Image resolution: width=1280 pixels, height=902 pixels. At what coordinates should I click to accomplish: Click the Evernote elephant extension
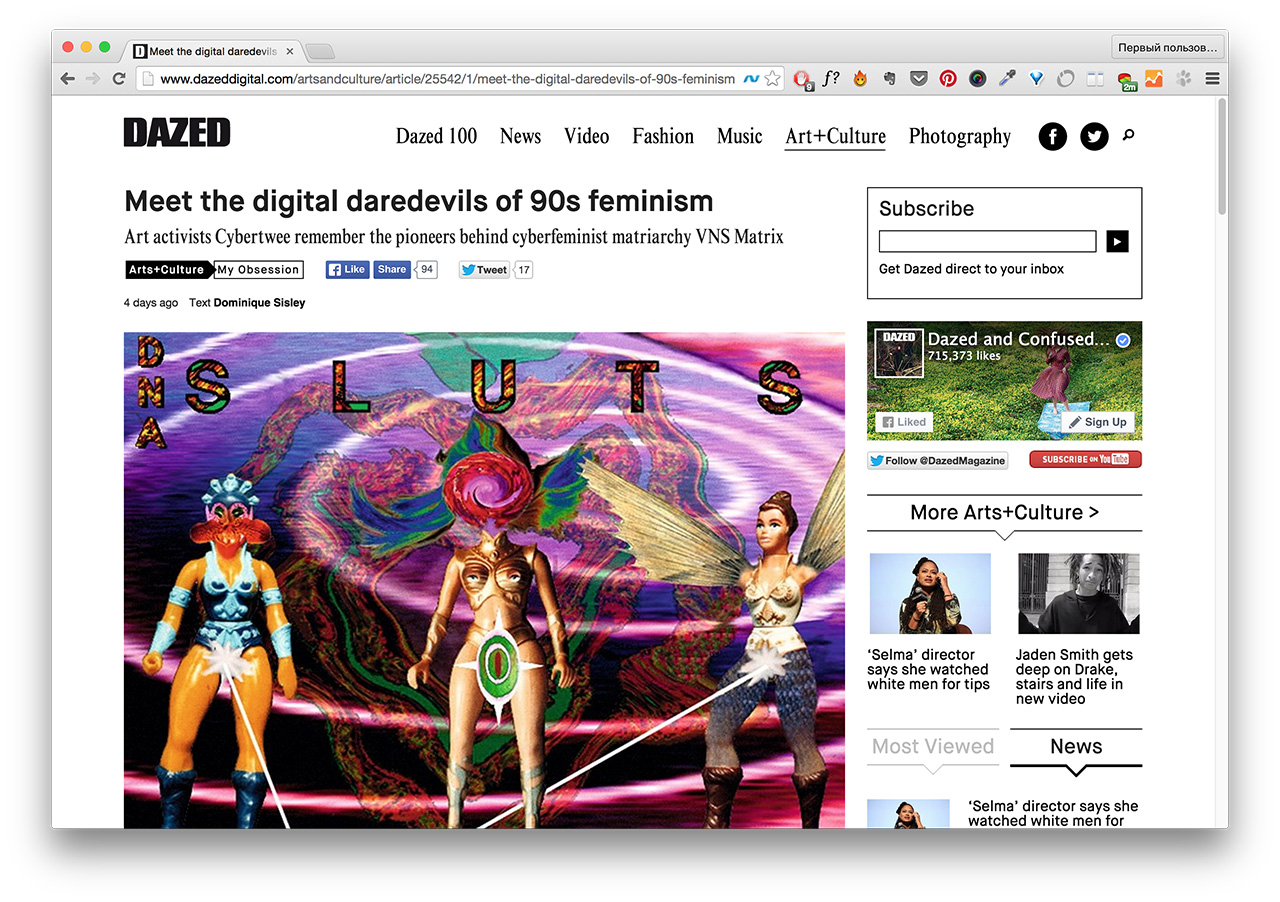(x=889, y=79)
